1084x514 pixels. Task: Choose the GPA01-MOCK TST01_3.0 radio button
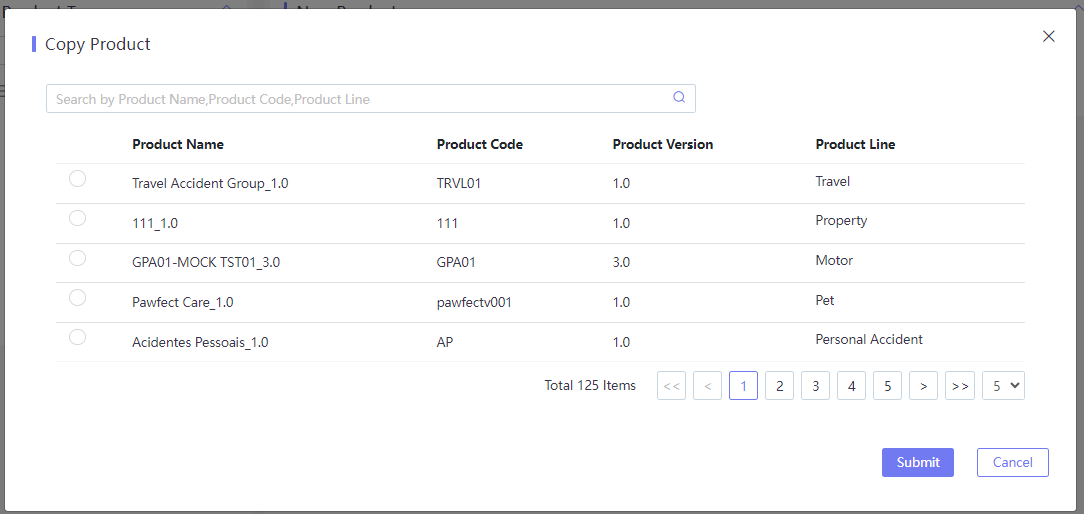[x=77, y=258]
